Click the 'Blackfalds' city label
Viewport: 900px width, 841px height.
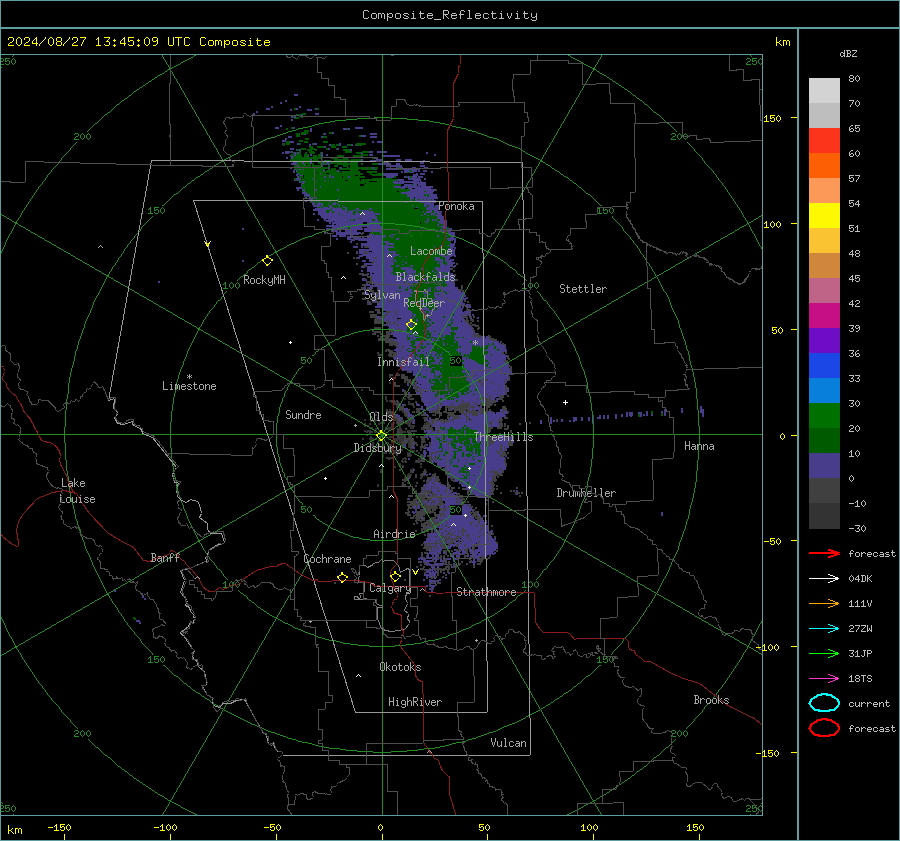point(425,277)
